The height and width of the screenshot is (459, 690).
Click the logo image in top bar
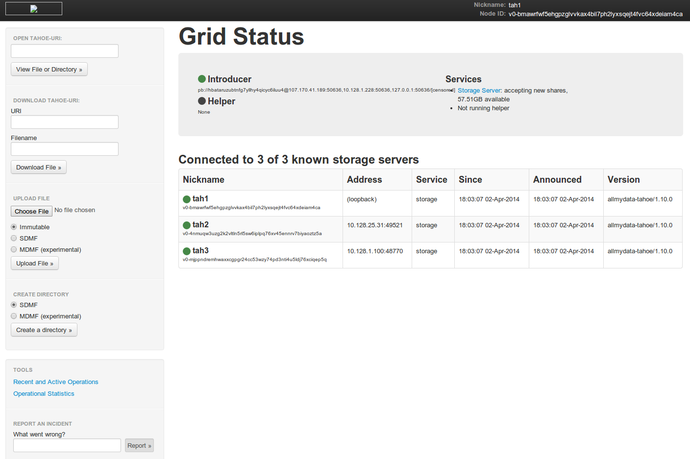click(x=33, y=9)
